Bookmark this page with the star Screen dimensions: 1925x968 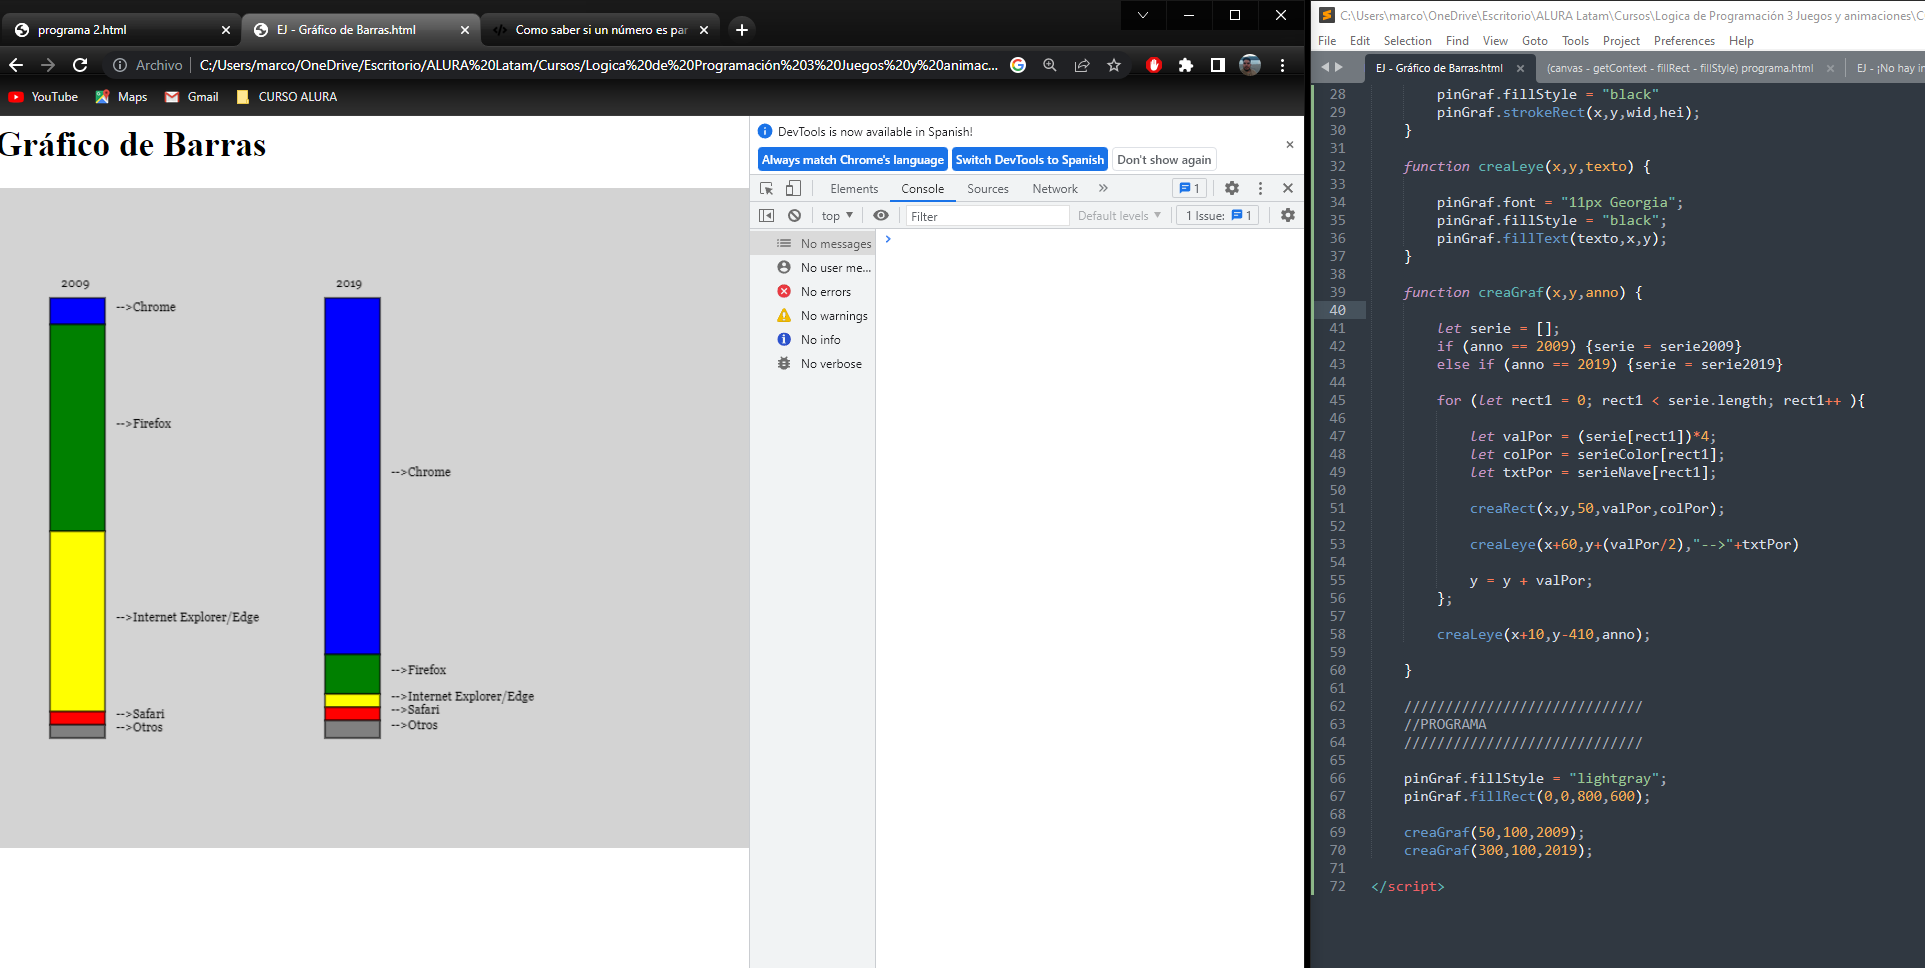pos(1114,65)
